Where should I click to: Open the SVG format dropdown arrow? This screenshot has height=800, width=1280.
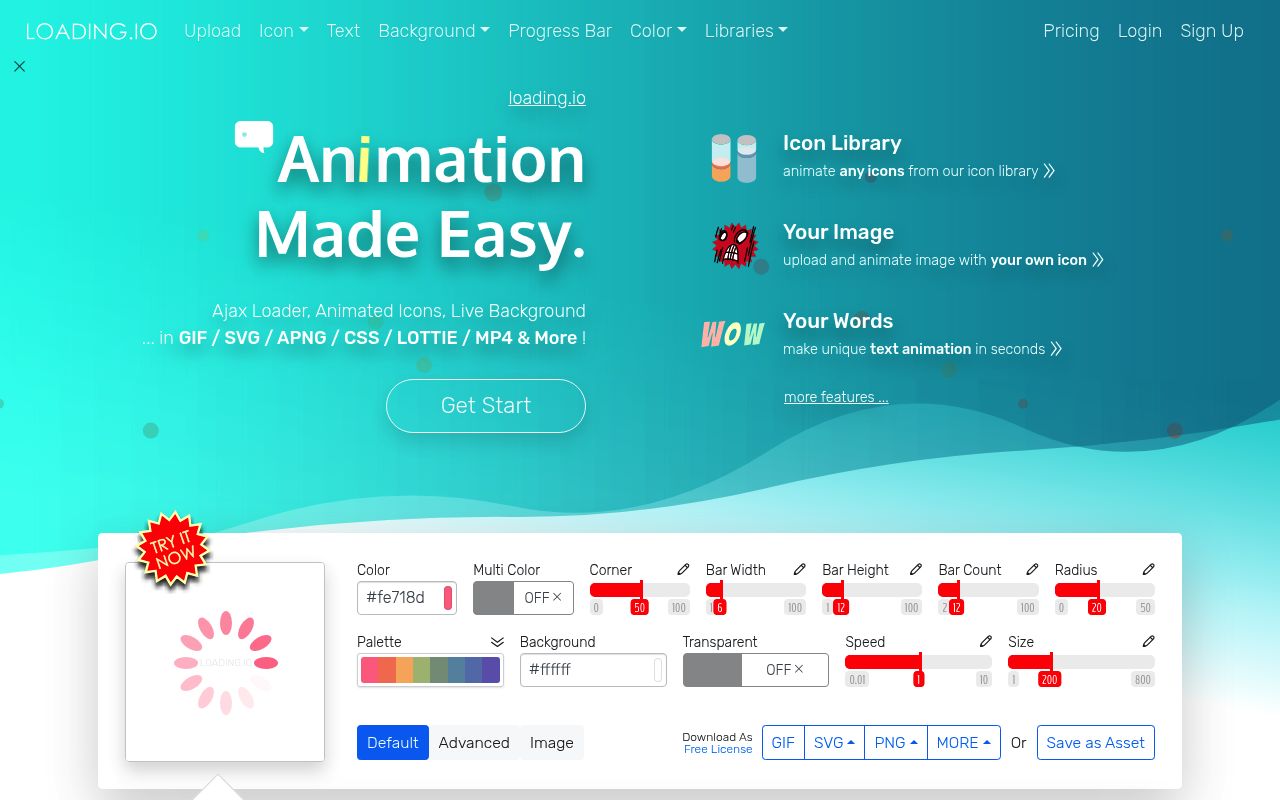point(849,742)
